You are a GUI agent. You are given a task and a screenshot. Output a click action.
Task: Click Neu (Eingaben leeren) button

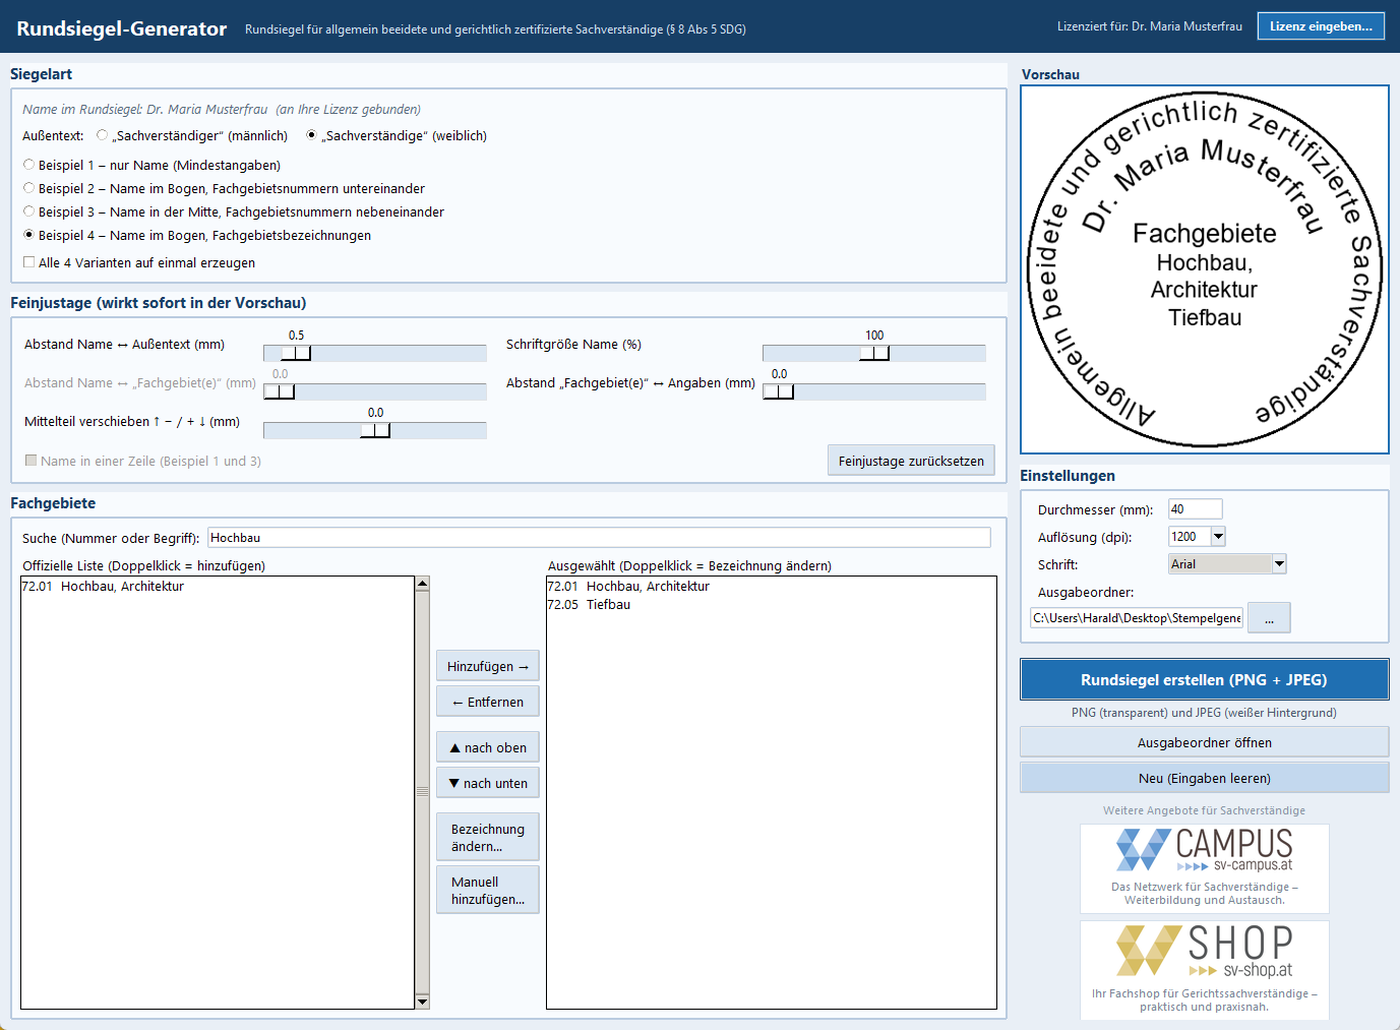pyautogui.click(x=1204, y=778)
